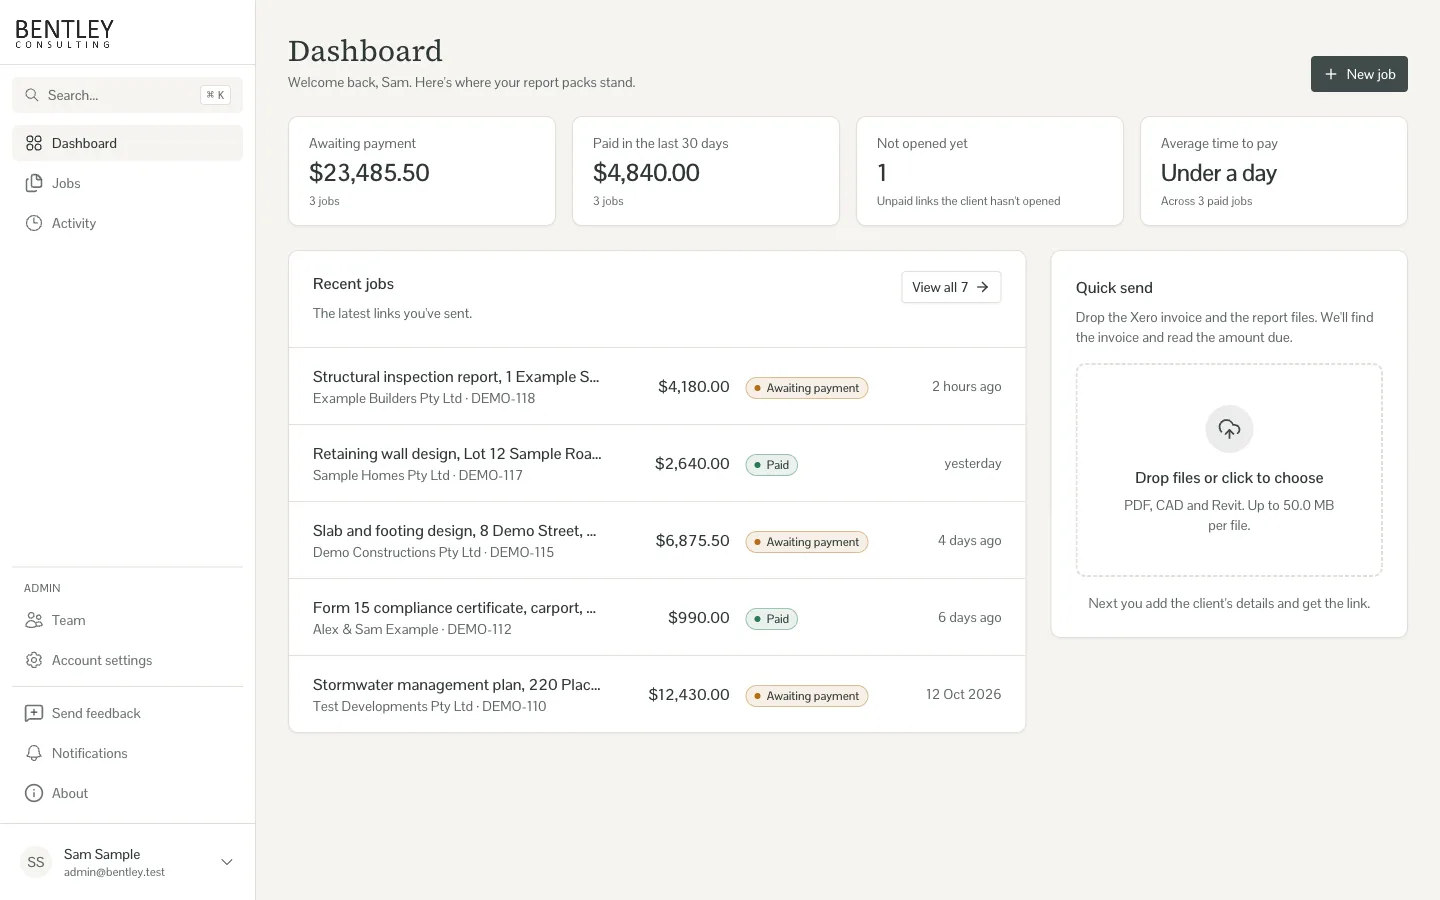The height and width of the screenshot is (900, 1440).
Task: Click the Not opened yet stat card
Action: (x=990, y=171)
